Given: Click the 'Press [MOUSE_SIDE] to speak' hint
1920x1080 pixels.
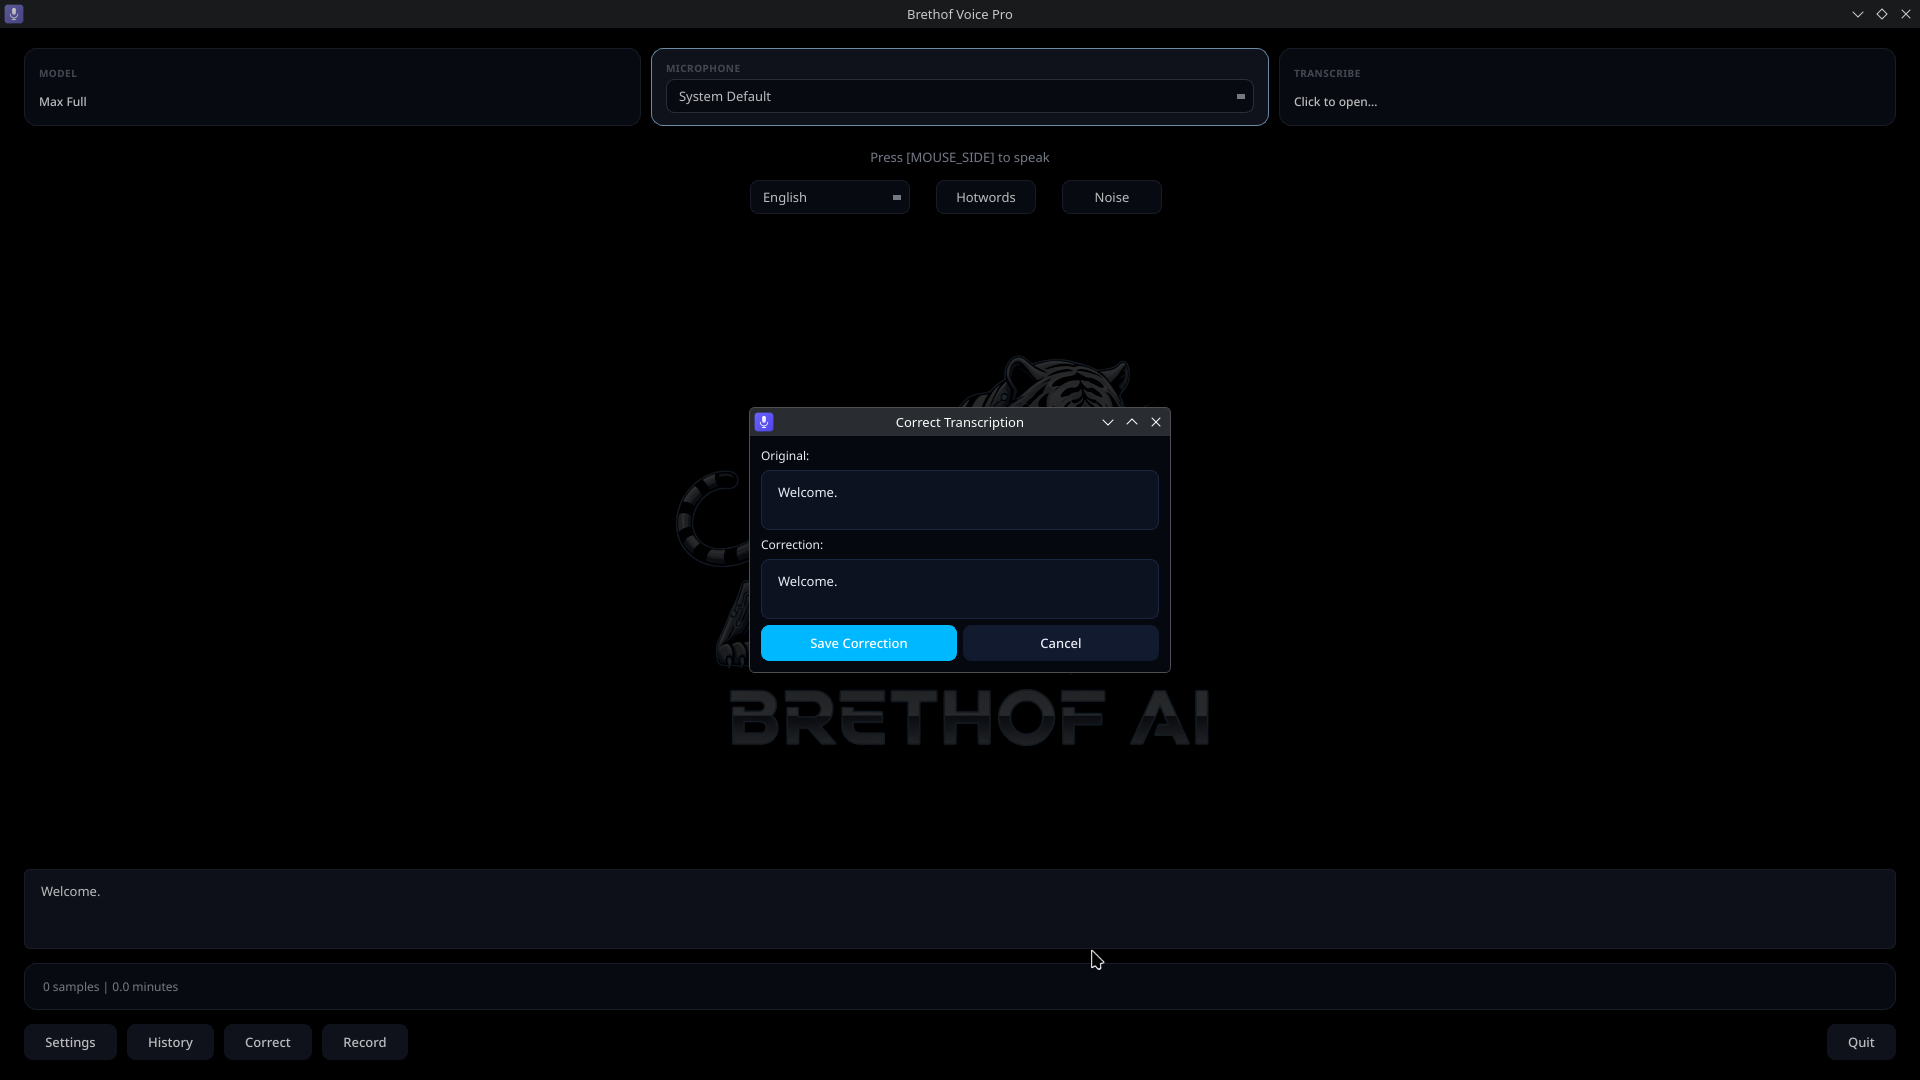Looking at the screenshot, I should 959,157.
